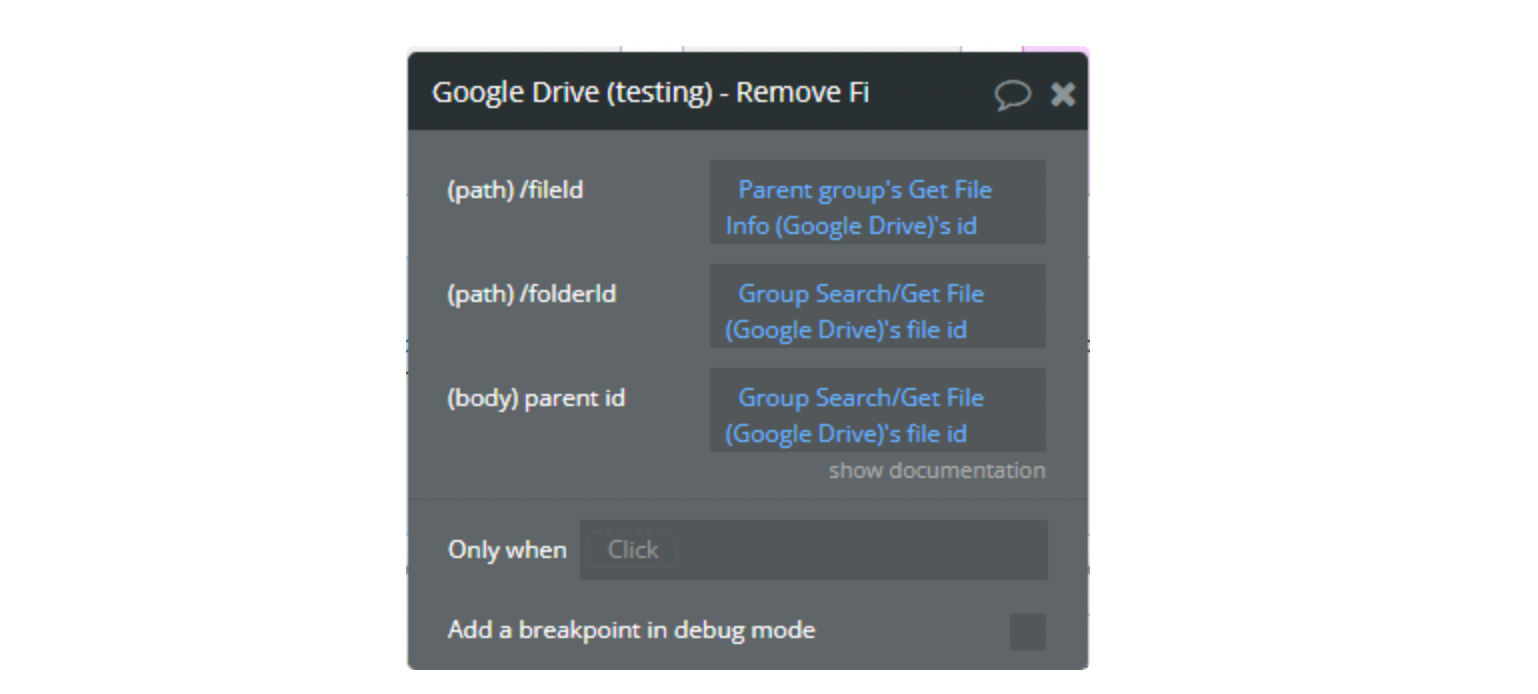Image resolution: width=1538 pixels, height=694 pixels.
Task: Enable breakpoint in debug mode checkbox
Action: pos(1028,632)
